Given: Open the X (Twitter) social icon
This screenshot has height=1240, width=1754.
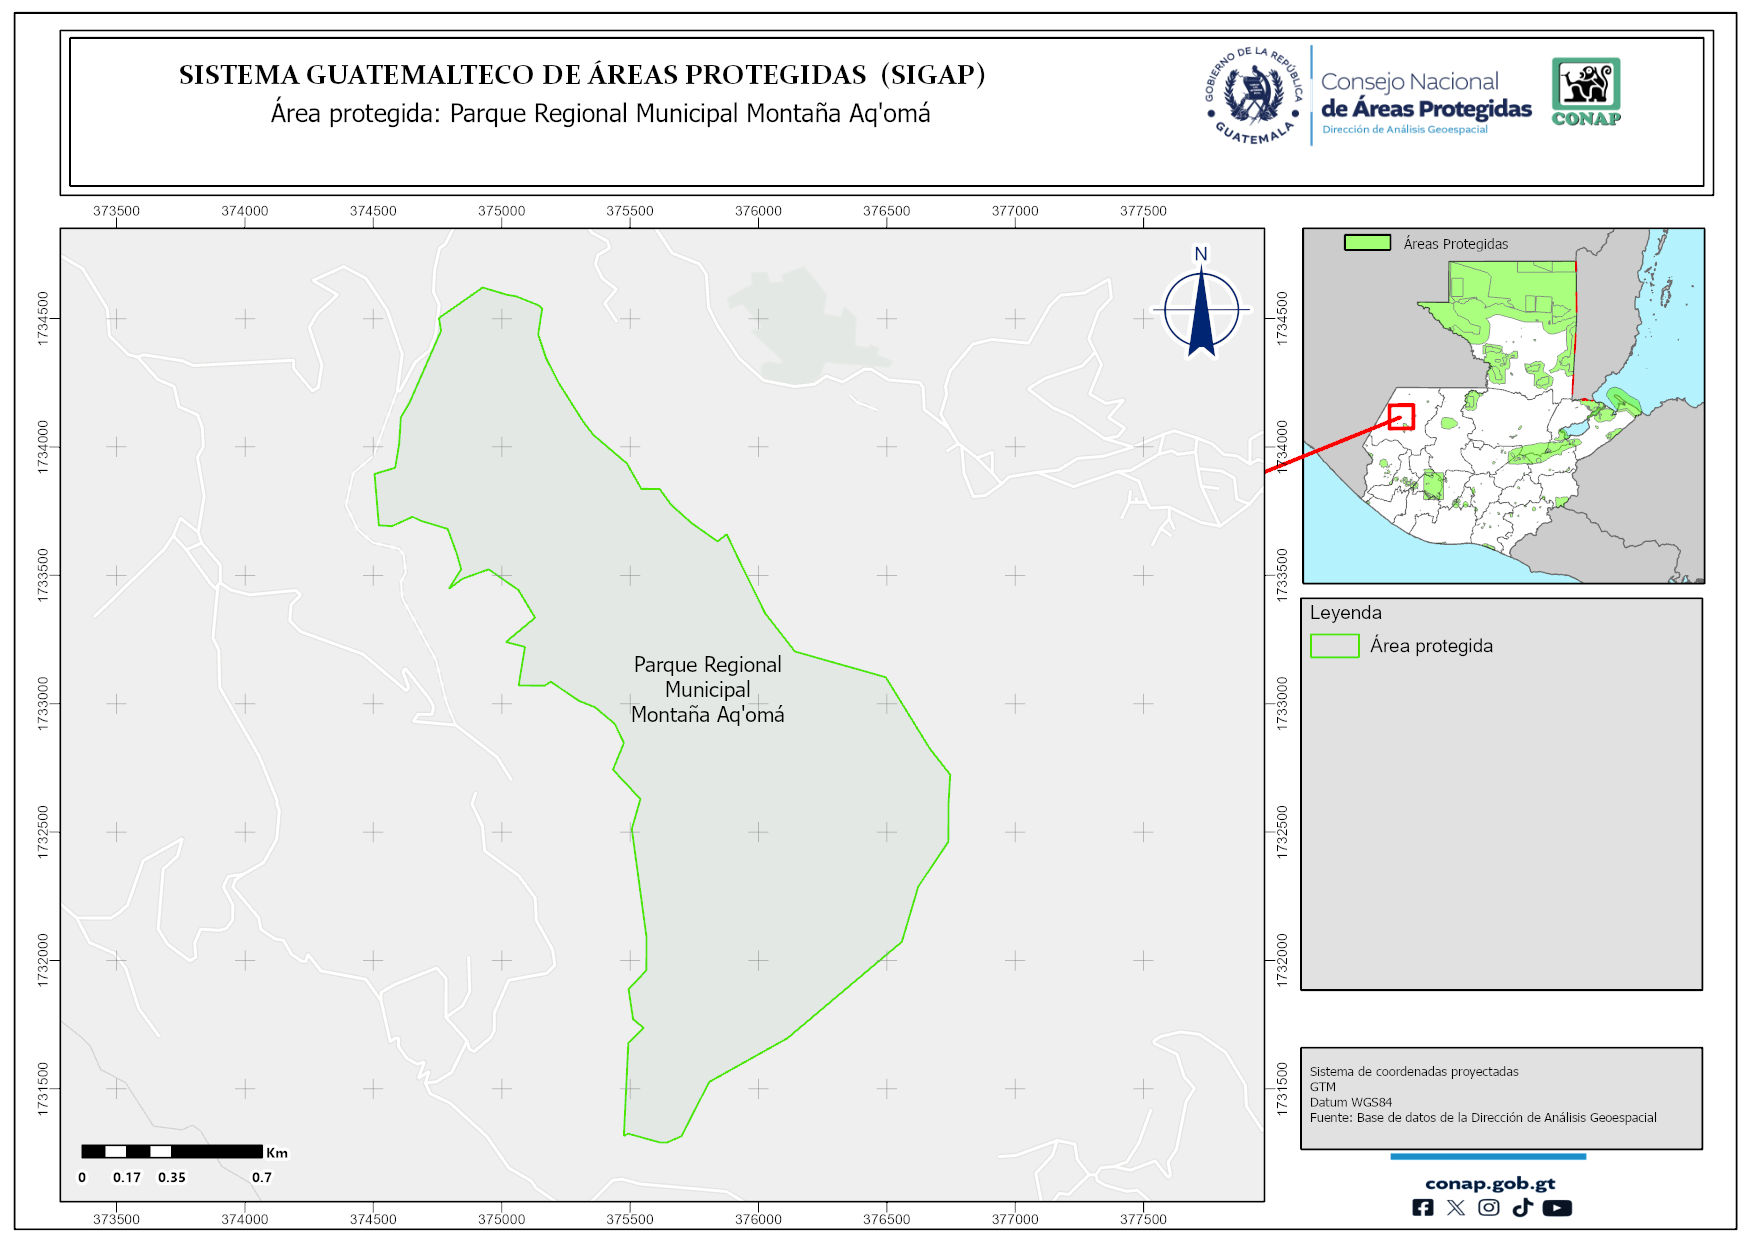Looking at the screenshot, I should point(1456,1208).
